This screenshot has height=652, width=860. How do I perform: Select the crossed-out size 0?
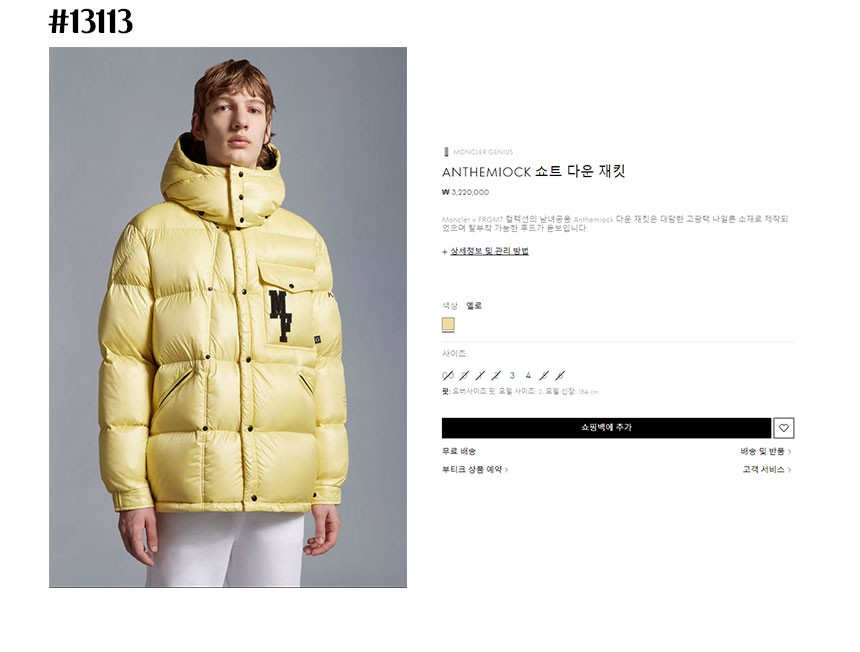(465, 376)
